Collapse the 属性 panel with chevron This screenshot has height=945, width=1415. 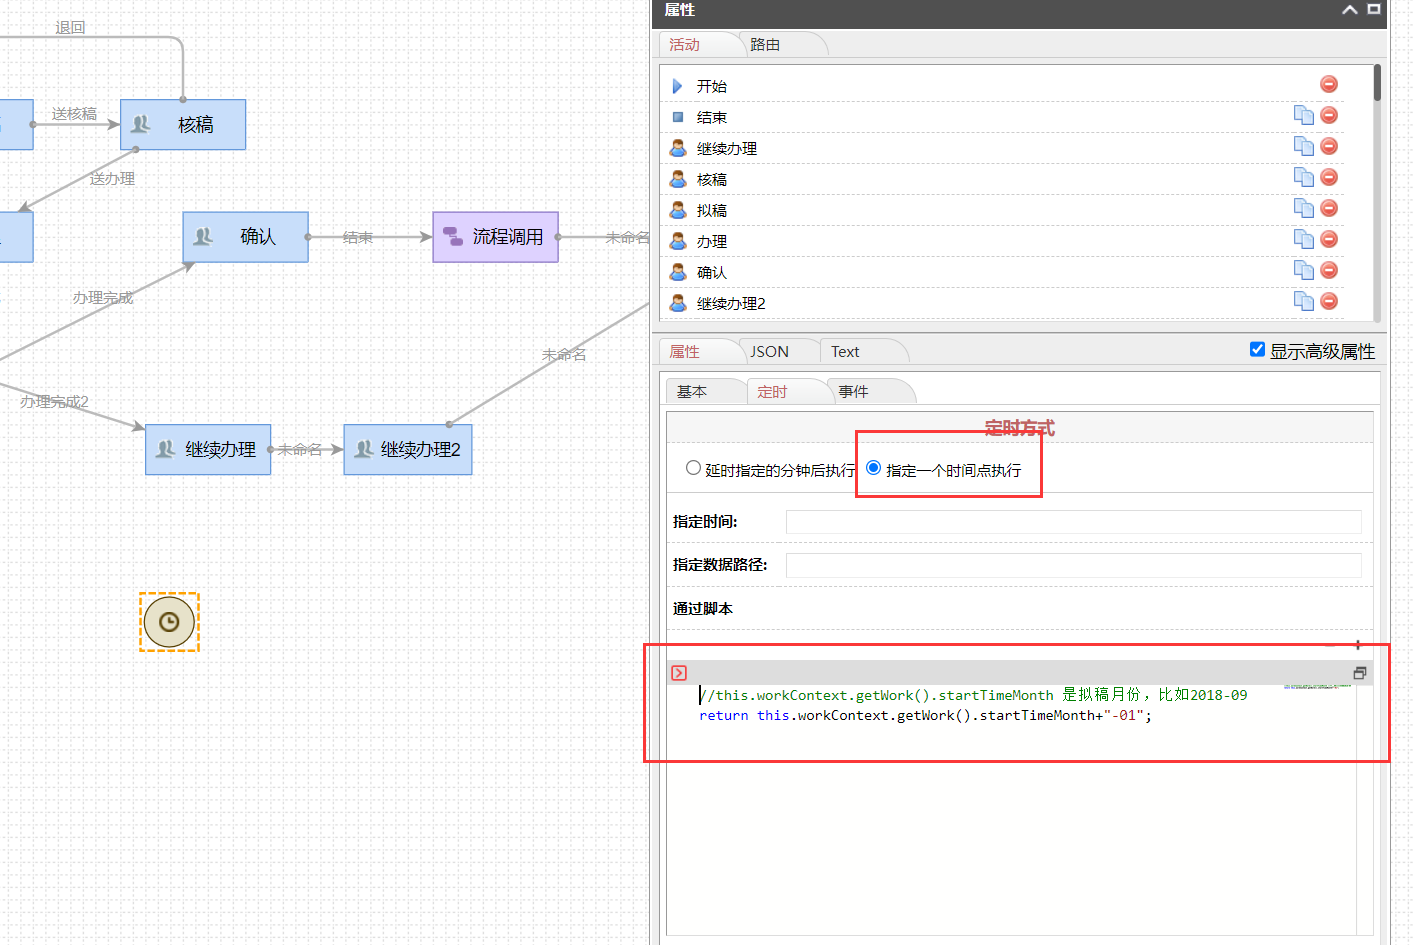coord(1349,10)
